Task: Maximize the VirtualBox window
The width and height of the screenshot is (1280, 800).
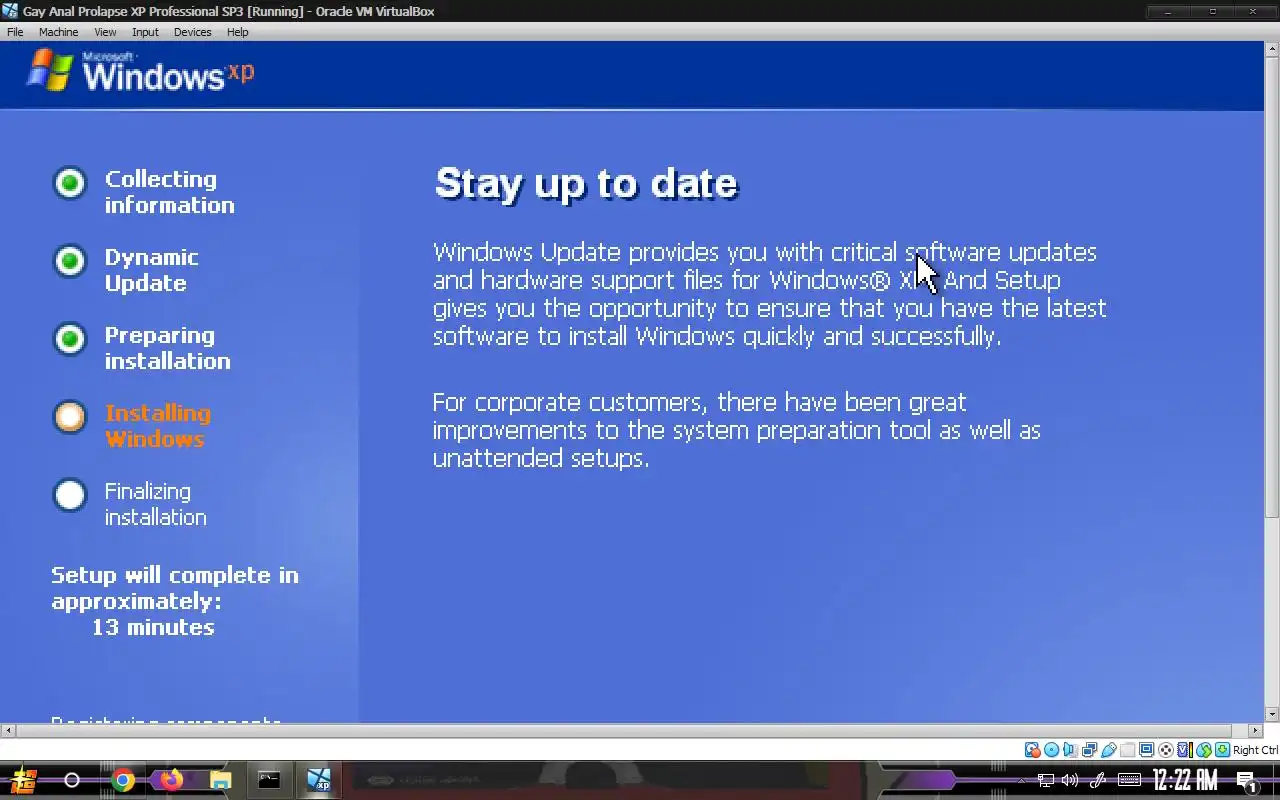Action: (x=1212, y=11)
